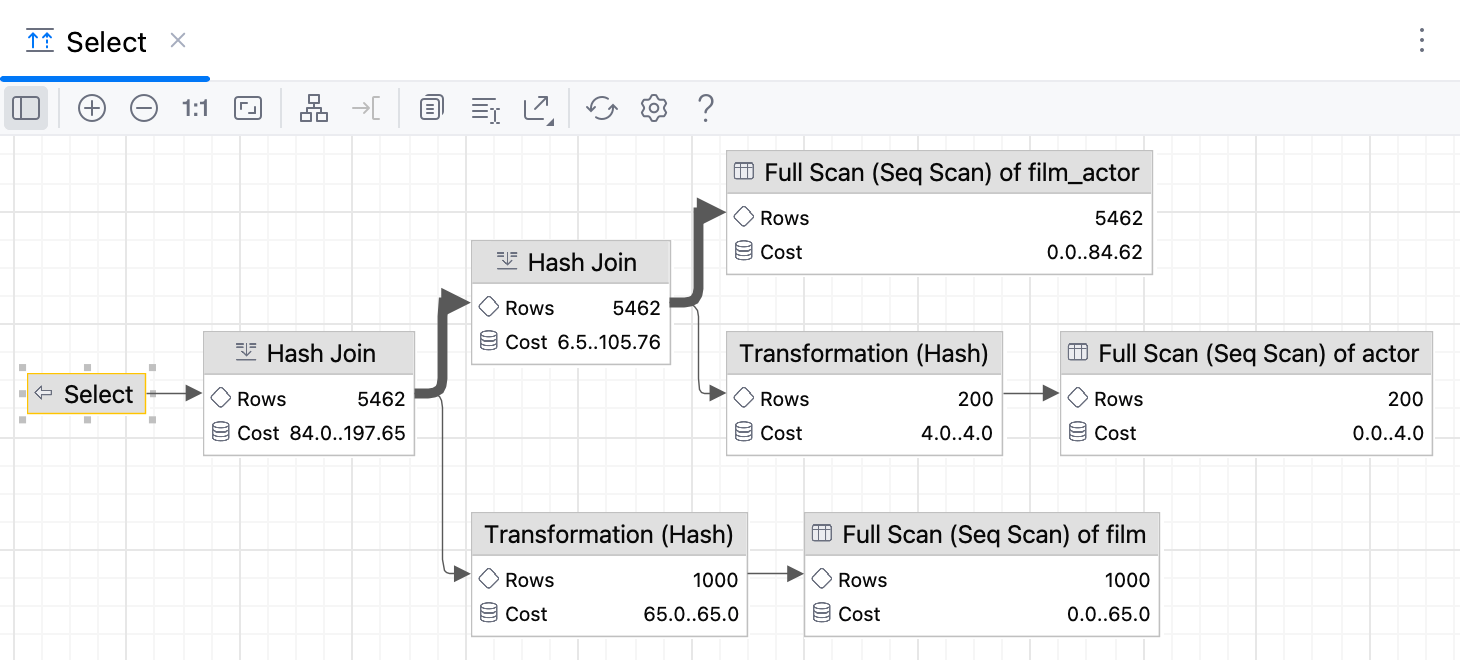
Task: Refresh the query plan diagram
Action: click(601, 107)
